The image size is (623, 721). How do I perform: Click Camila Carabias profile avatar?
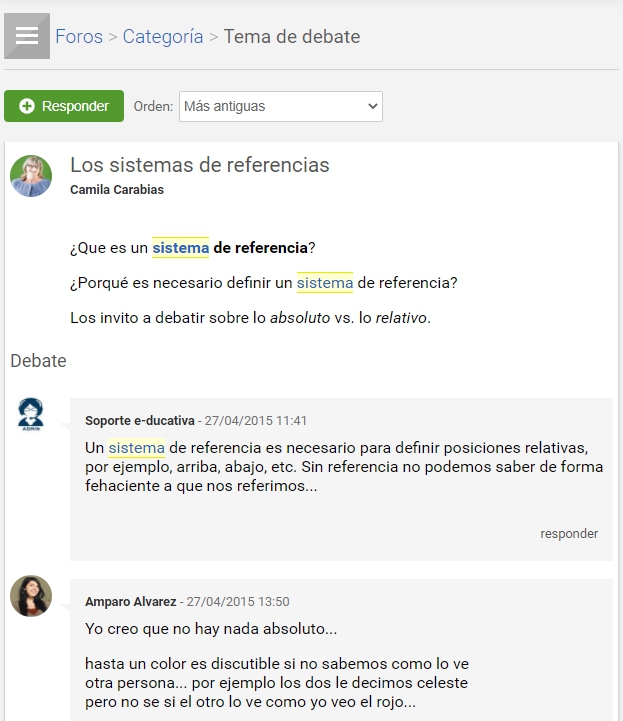click(31, 176)
